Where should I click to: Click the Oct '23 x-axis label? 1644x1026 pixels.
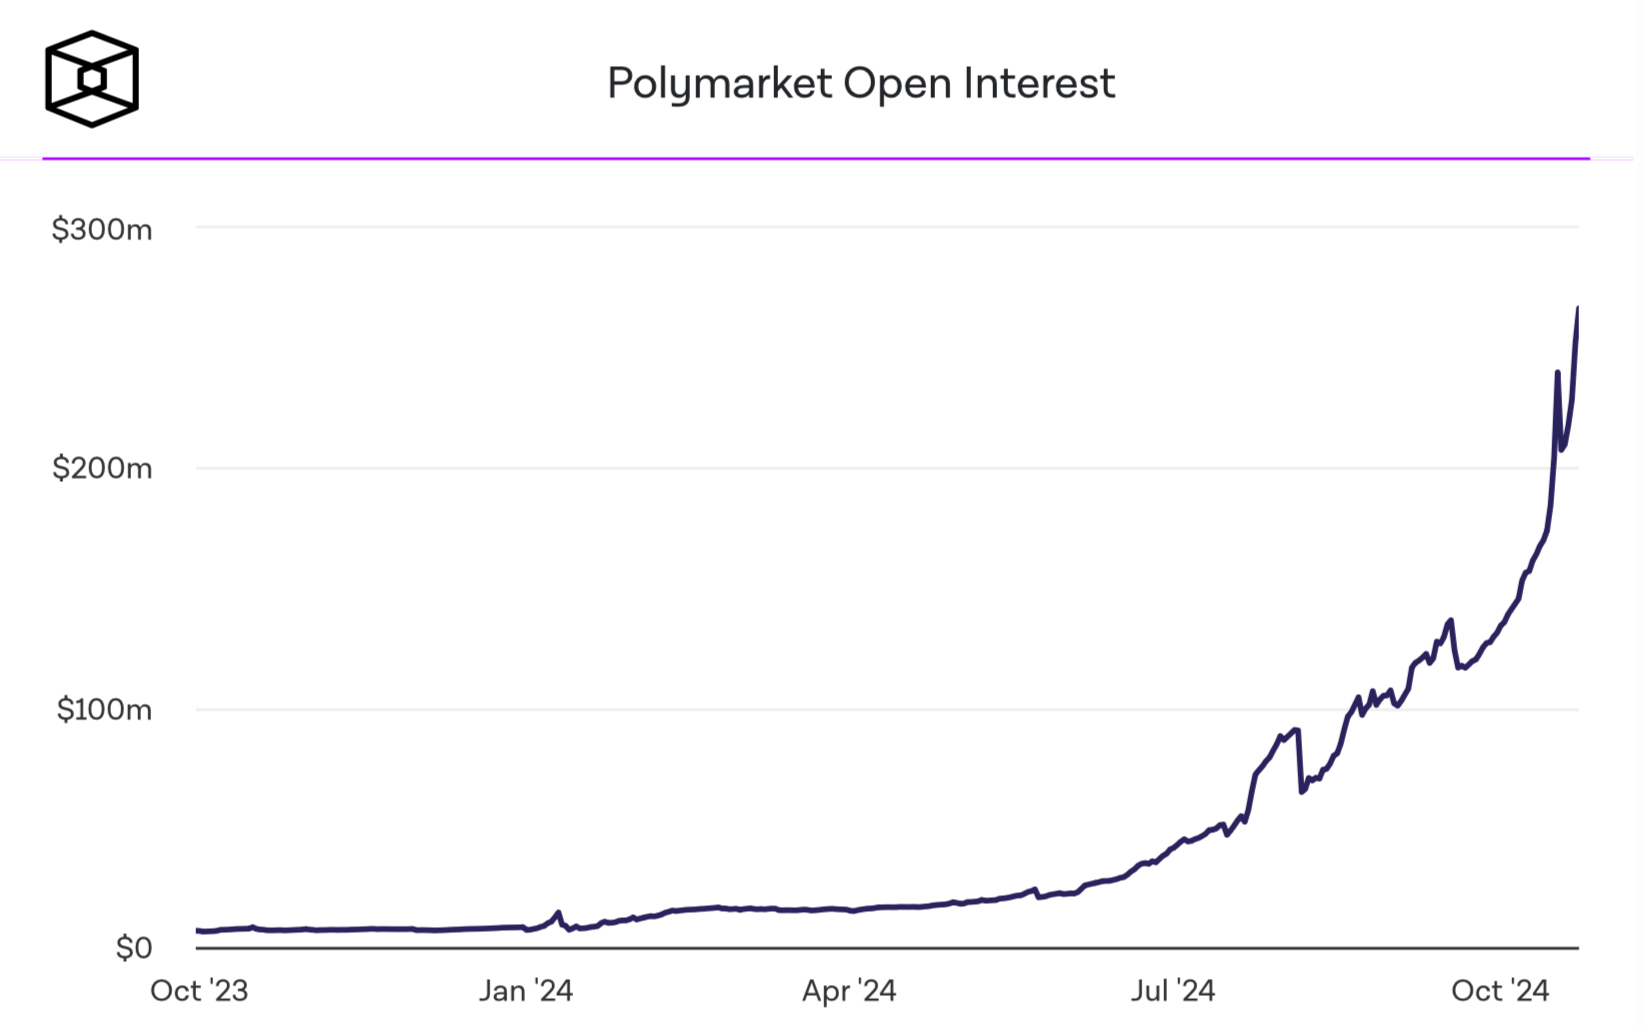199,991
